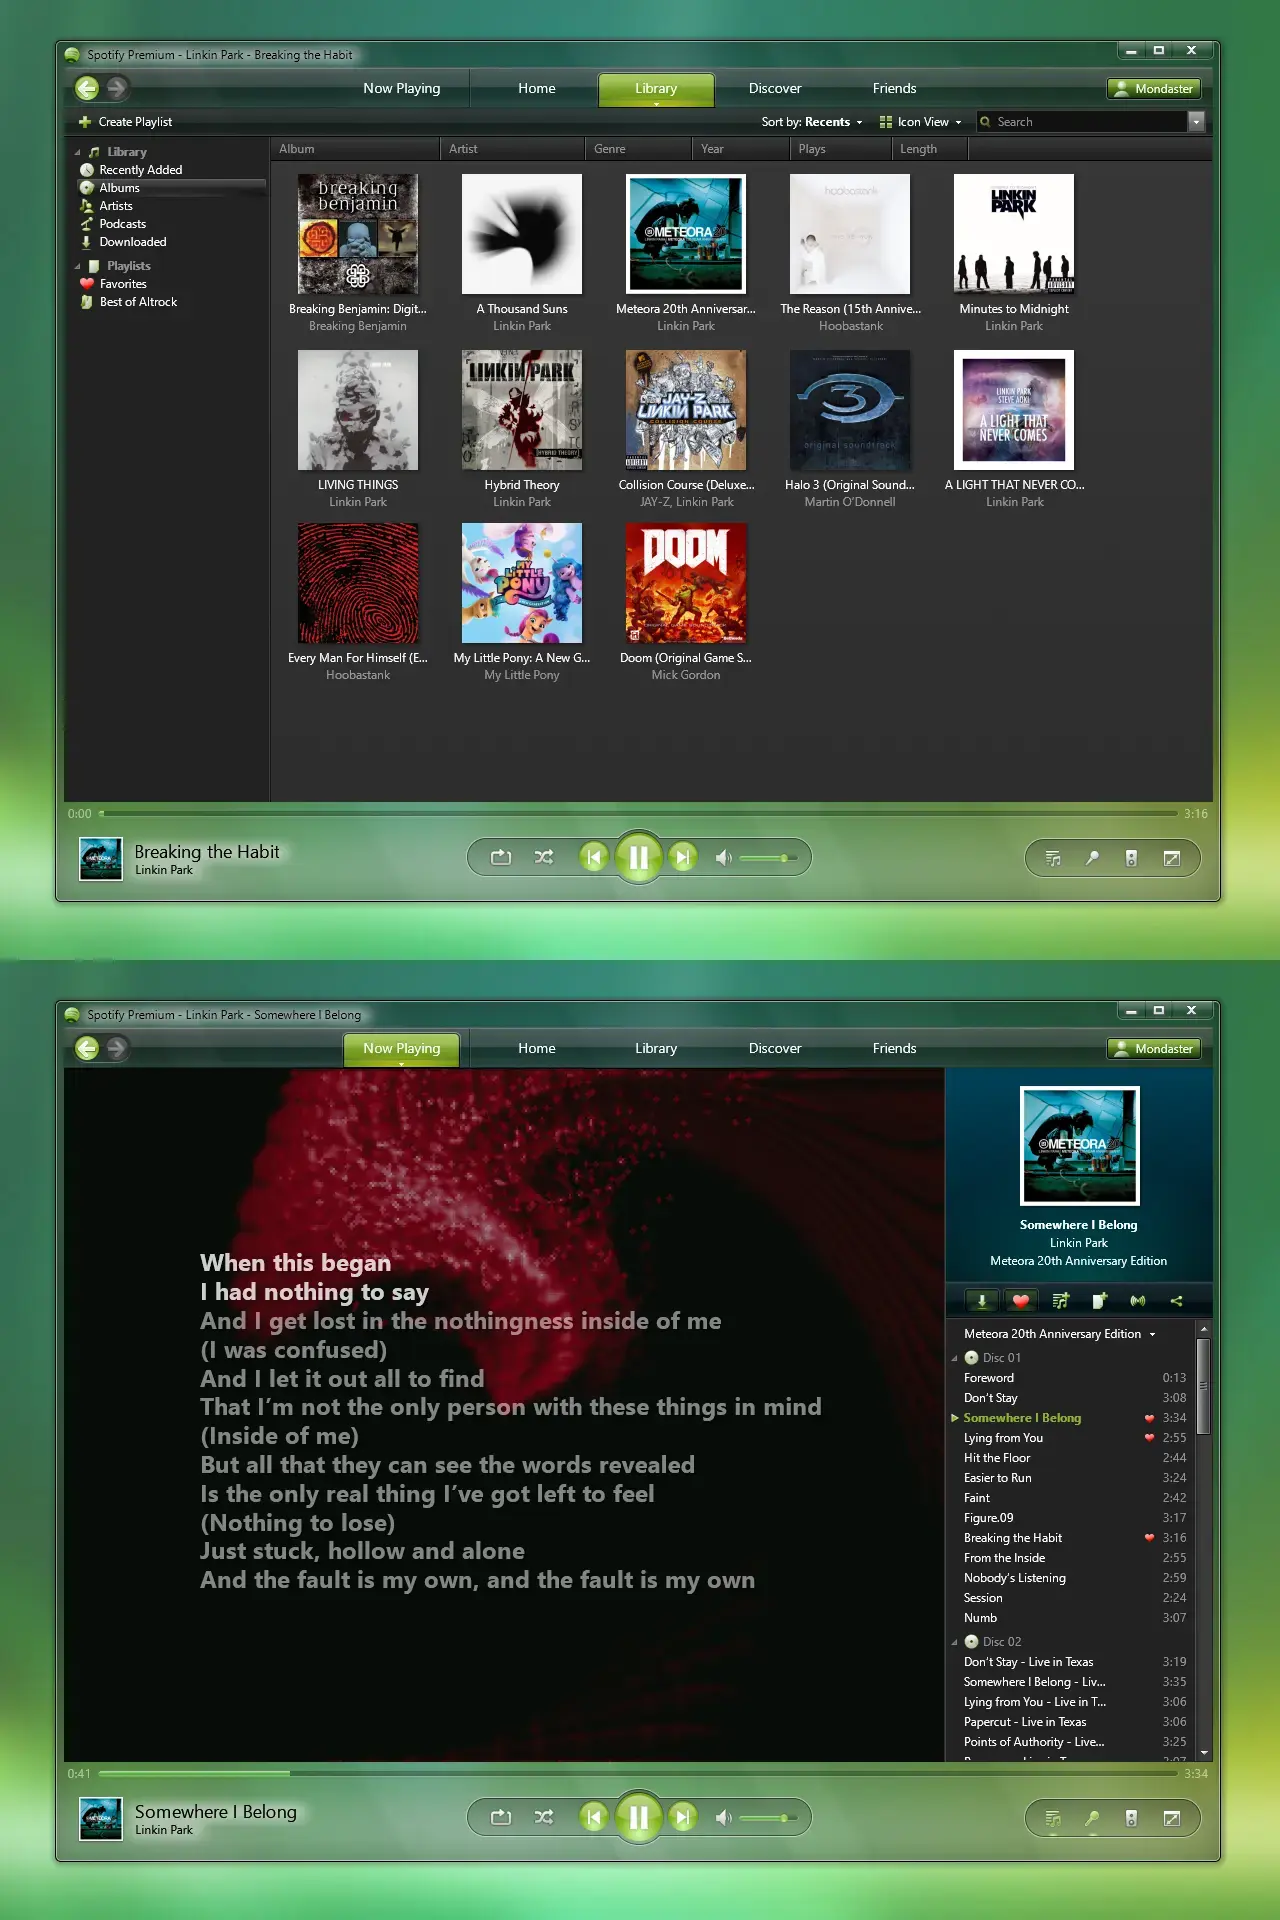Open the Friends tab in top window

click(894, 88)
